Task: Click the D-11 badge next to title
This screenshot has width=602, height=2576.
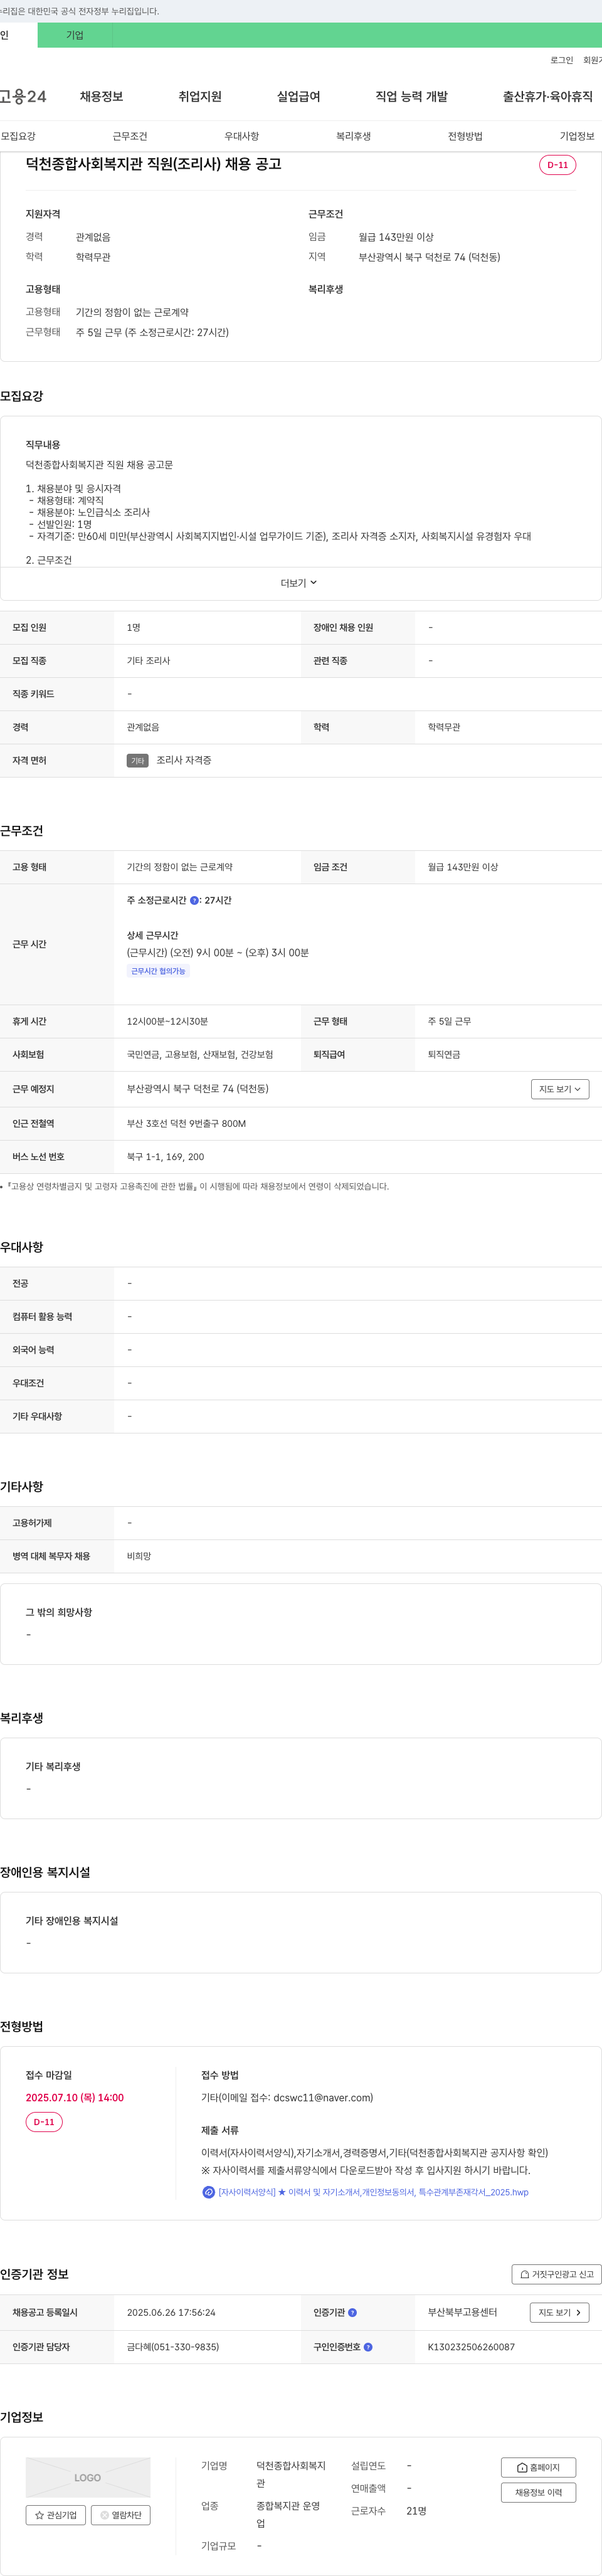Action: click(x=557, y=165)
